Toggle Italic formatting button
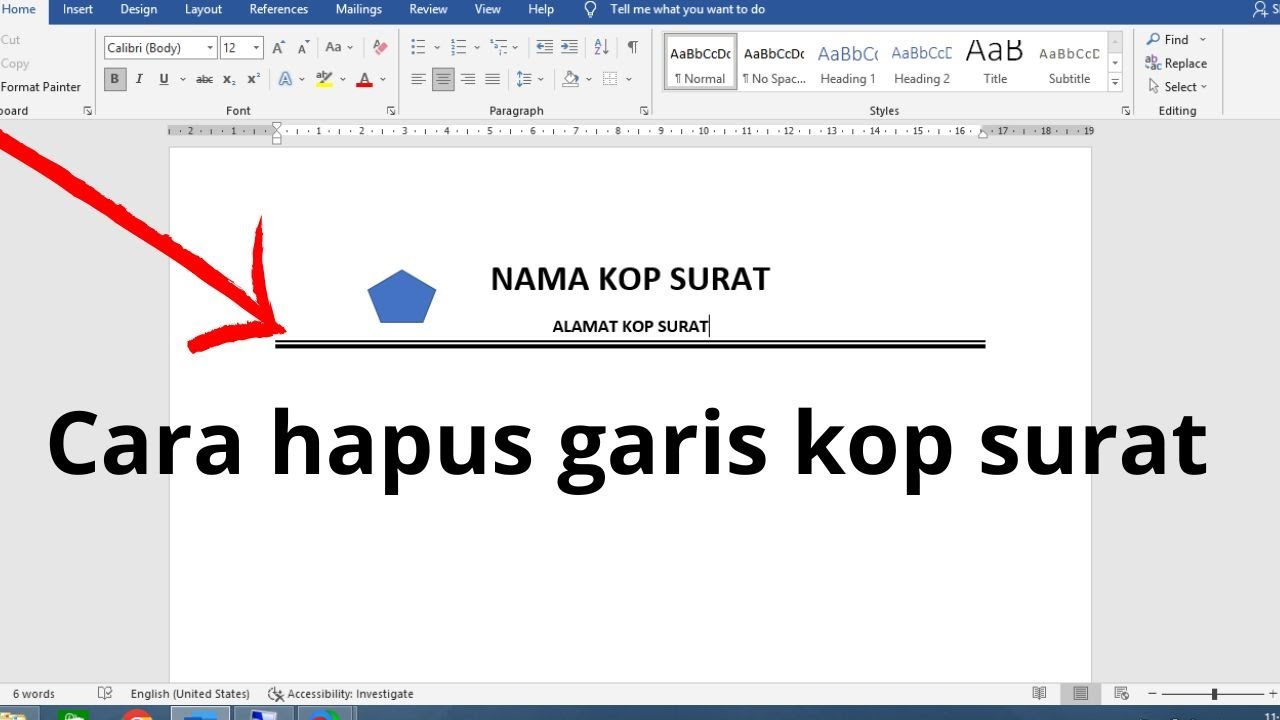Screen dimensions: 1280x720 point(139,79)
